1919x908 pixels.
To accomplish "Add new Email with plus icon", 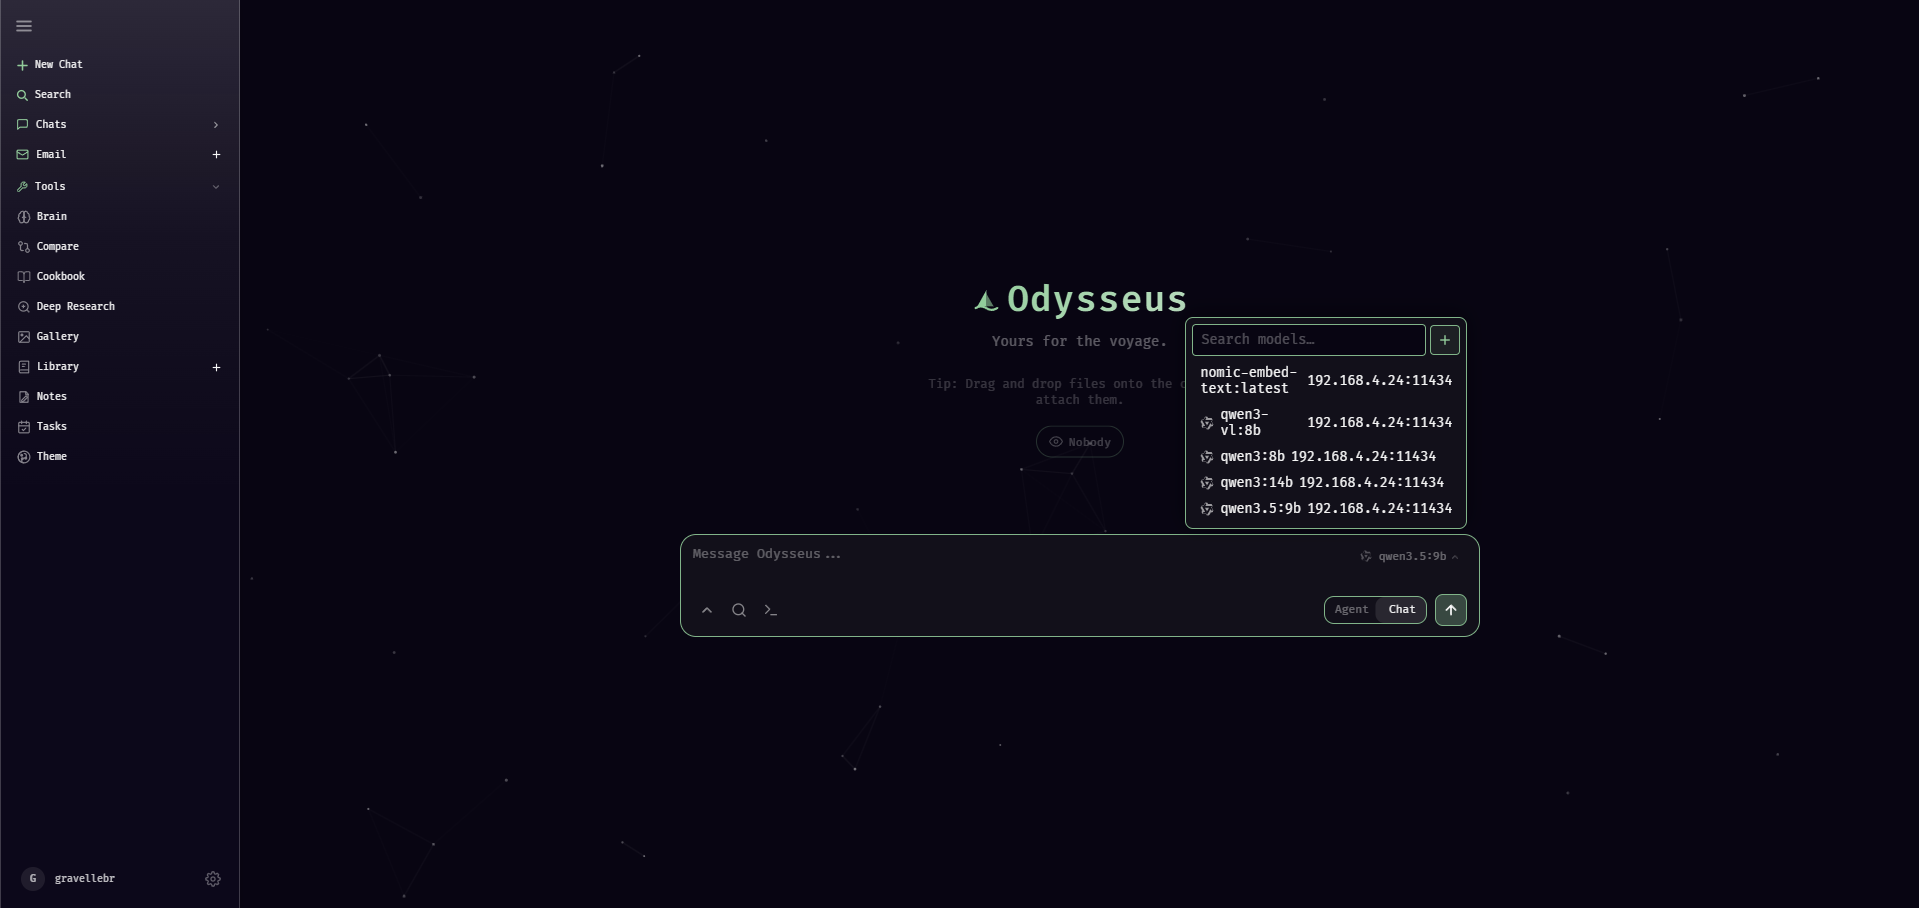I will 216,154.
